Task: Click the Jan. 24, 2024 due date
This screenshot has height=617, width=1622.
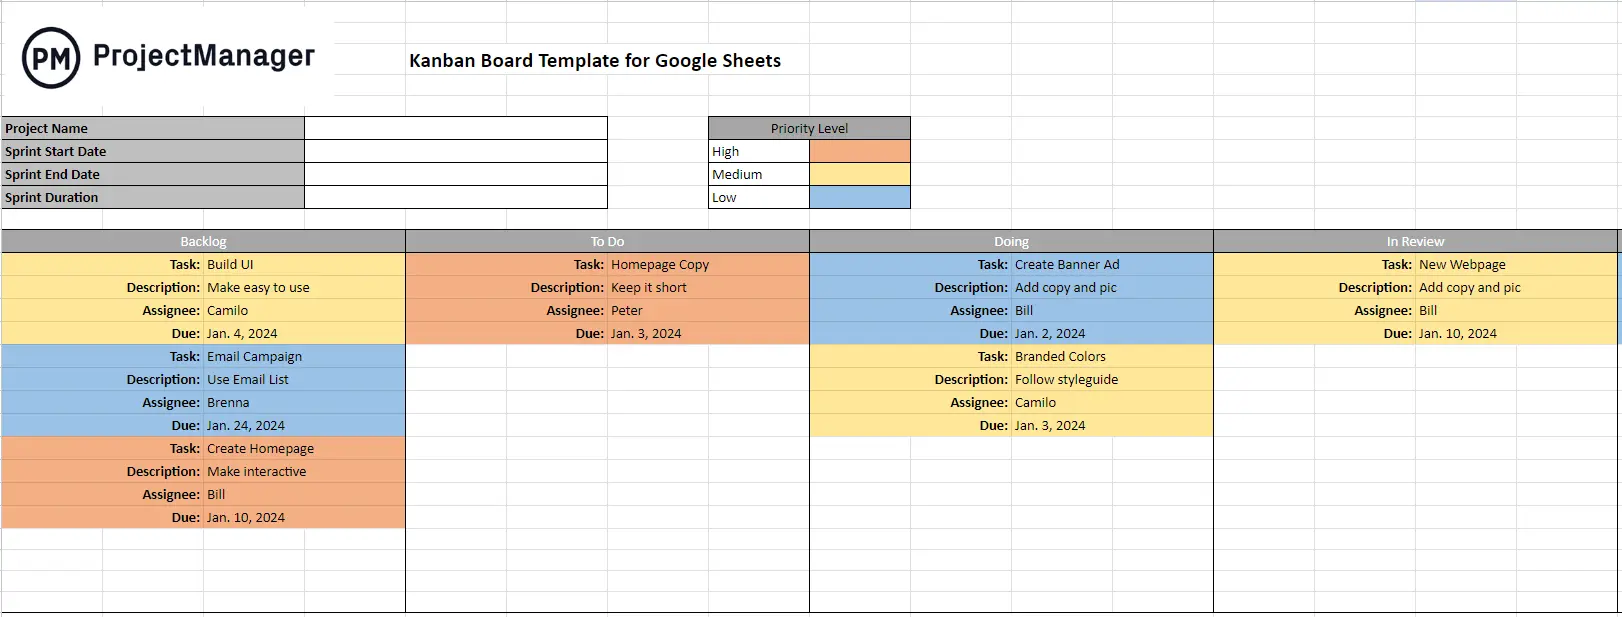Action: [304, 425]
